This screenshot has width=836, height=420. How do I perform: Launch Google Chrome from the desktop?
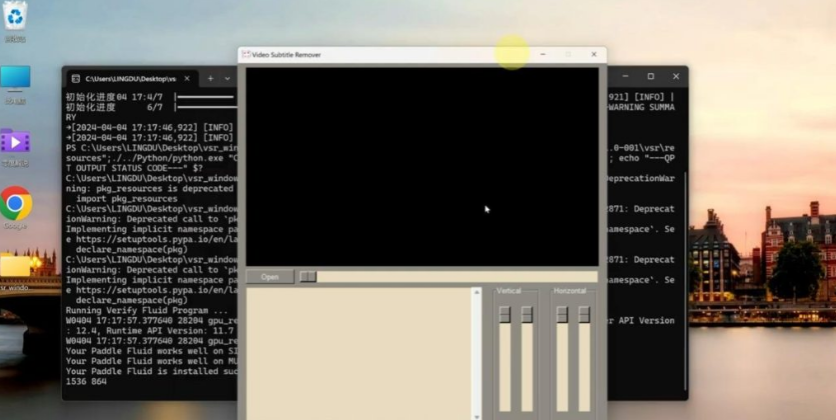pyautogui.click(x=15, y=204)
